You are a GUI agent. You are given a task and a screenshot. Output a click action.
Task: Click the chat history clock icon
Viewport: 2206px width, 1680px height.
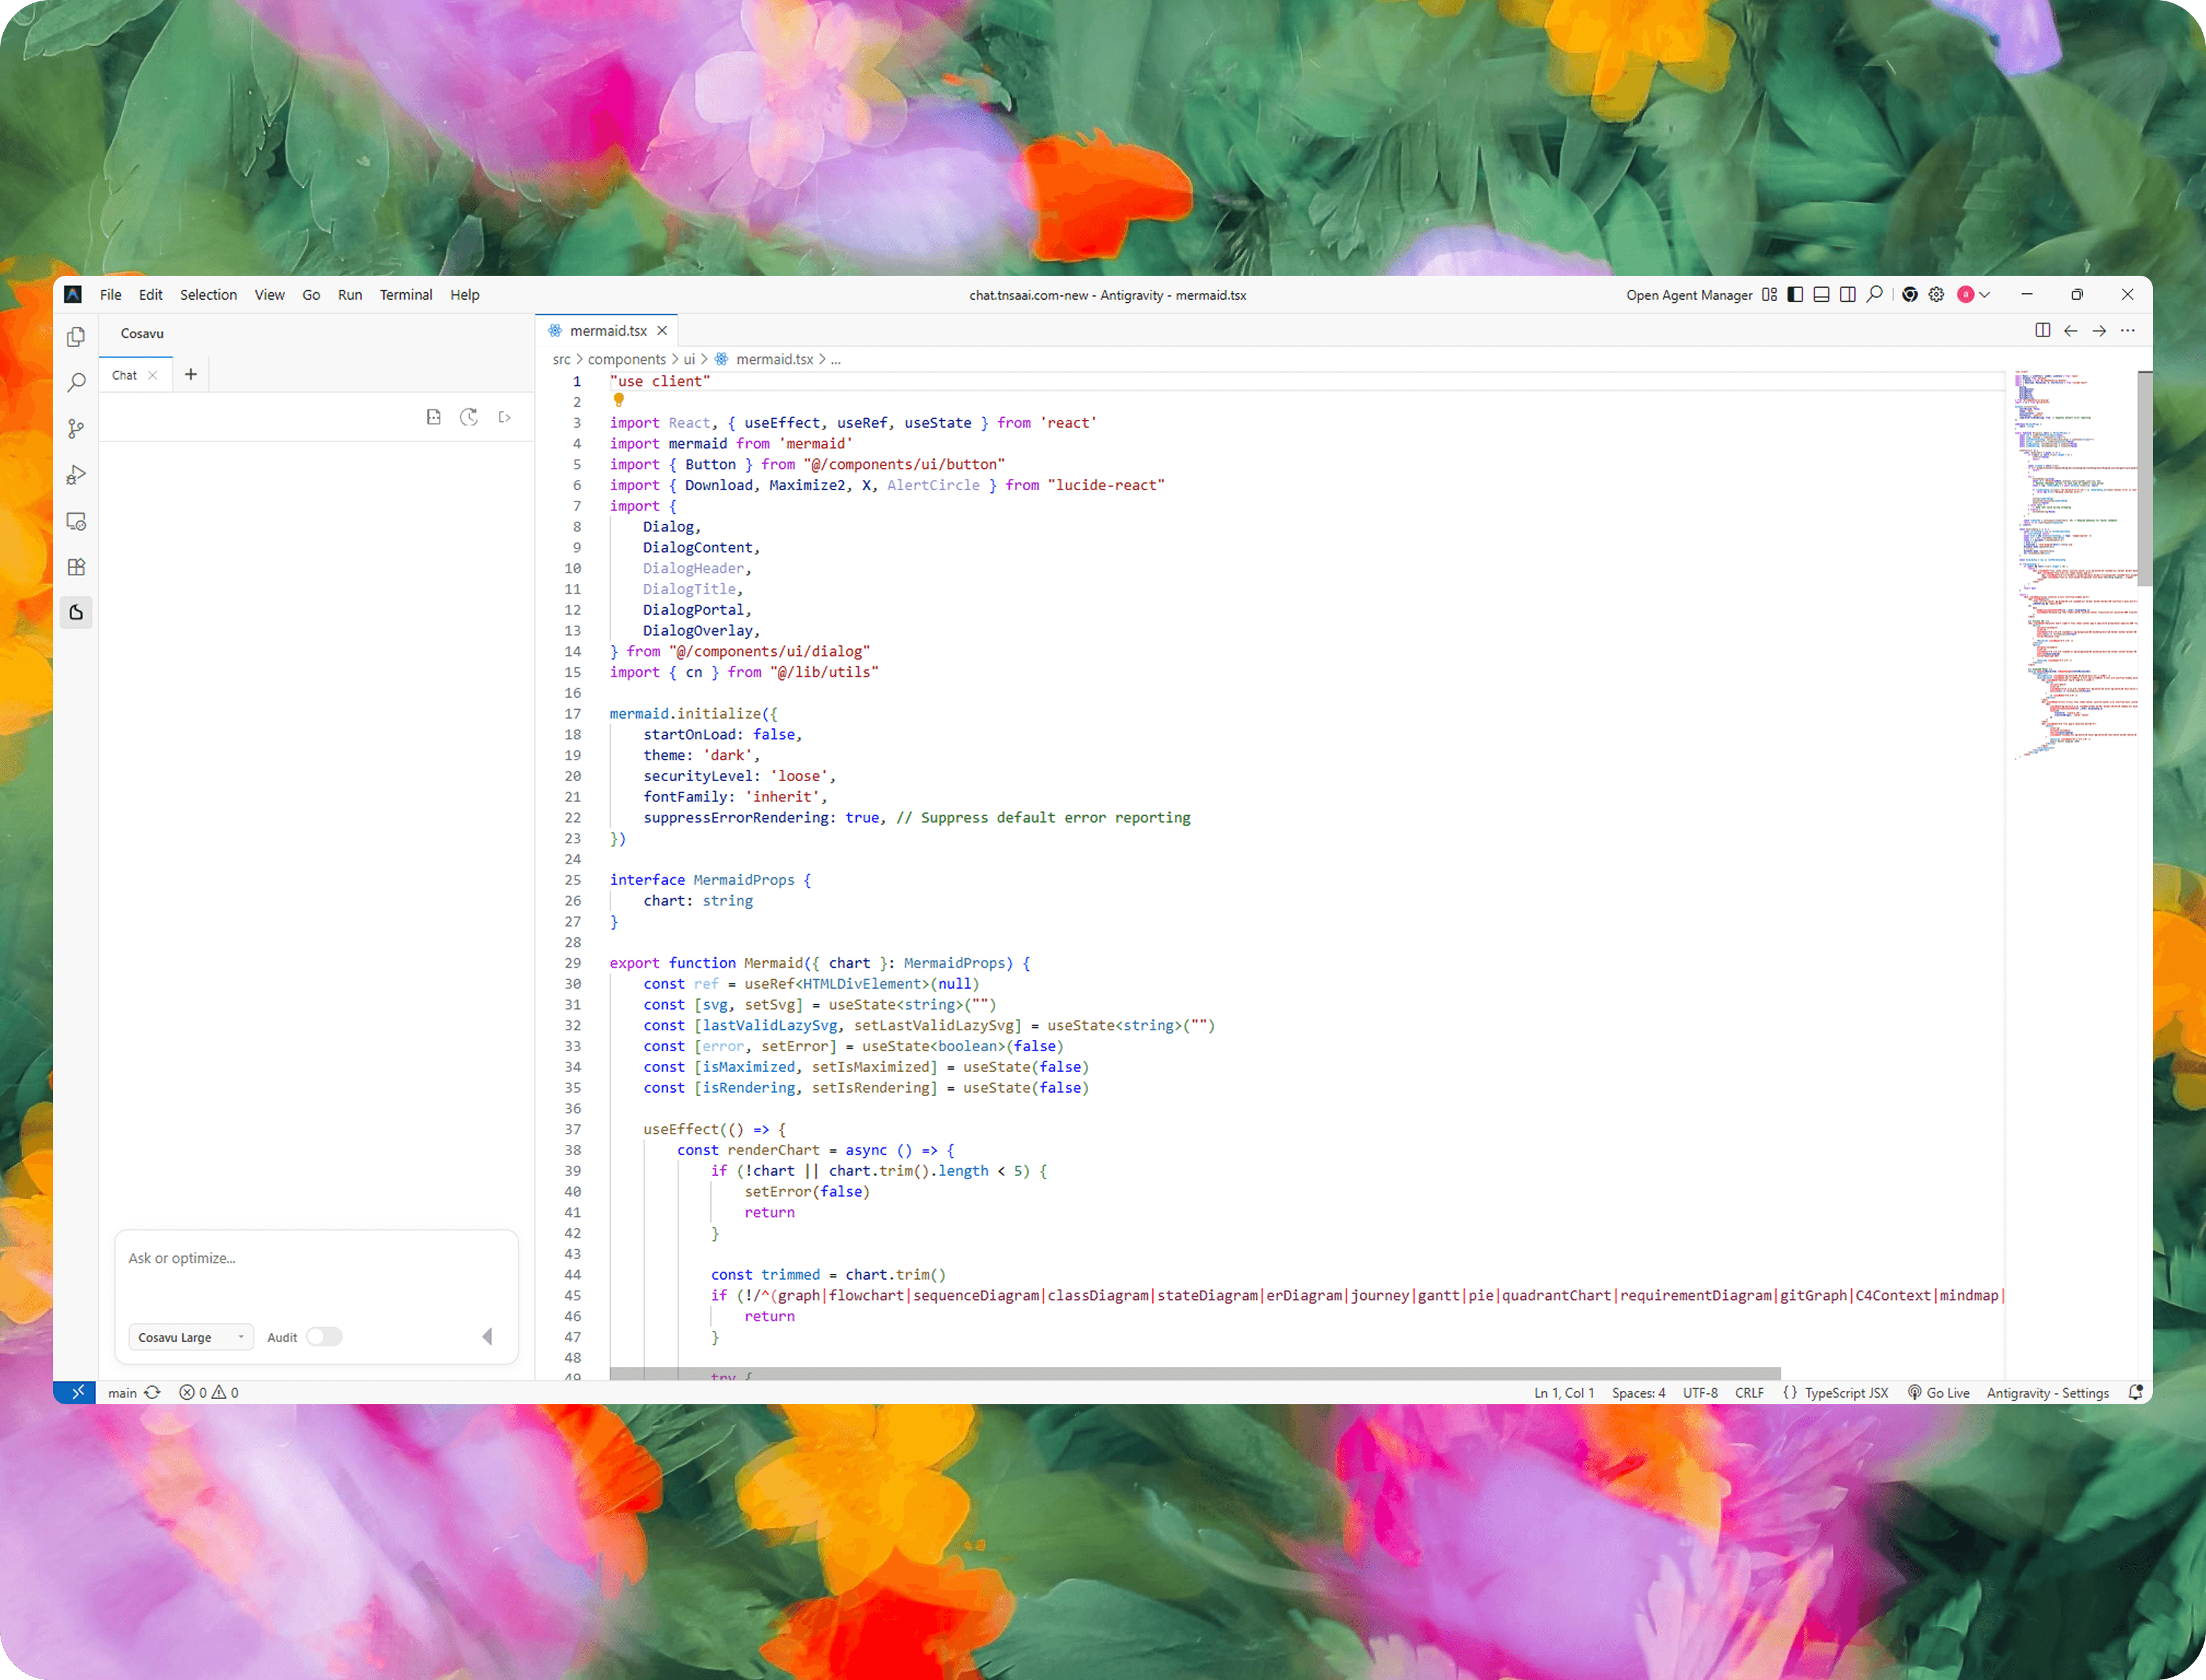click(x=469, y=417)
